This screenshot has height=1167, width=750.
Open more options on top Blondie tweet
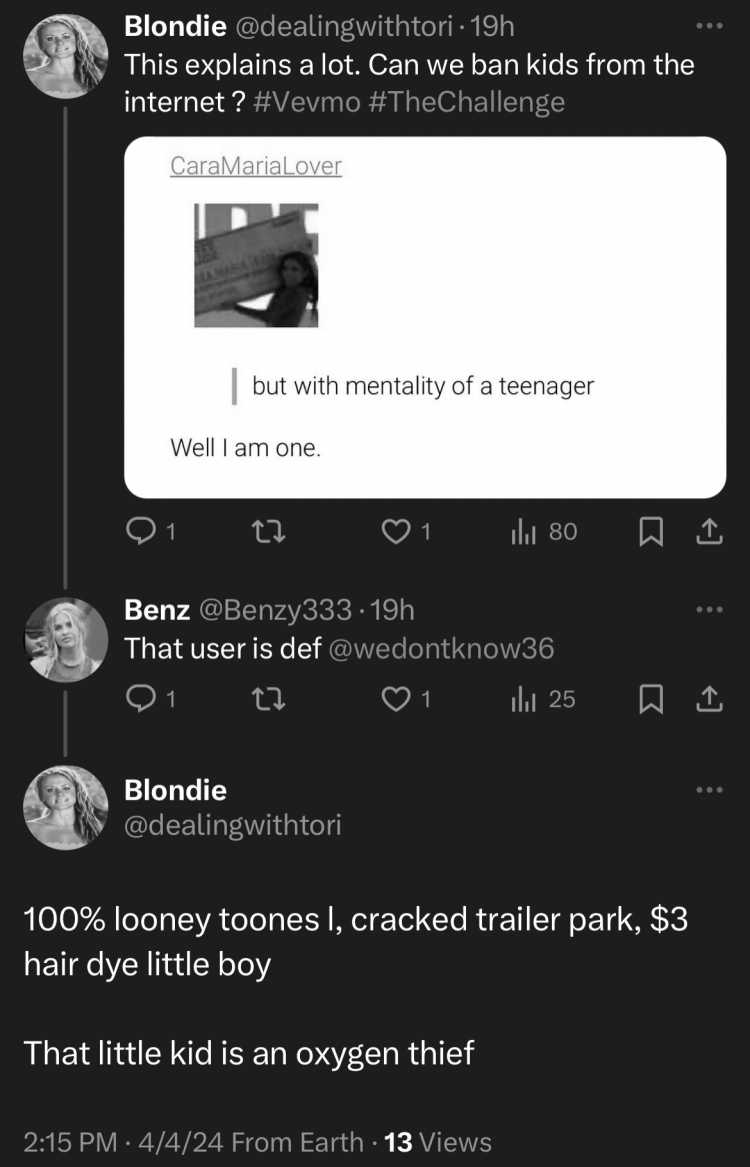pyautogui.click(x=709, y=26)
